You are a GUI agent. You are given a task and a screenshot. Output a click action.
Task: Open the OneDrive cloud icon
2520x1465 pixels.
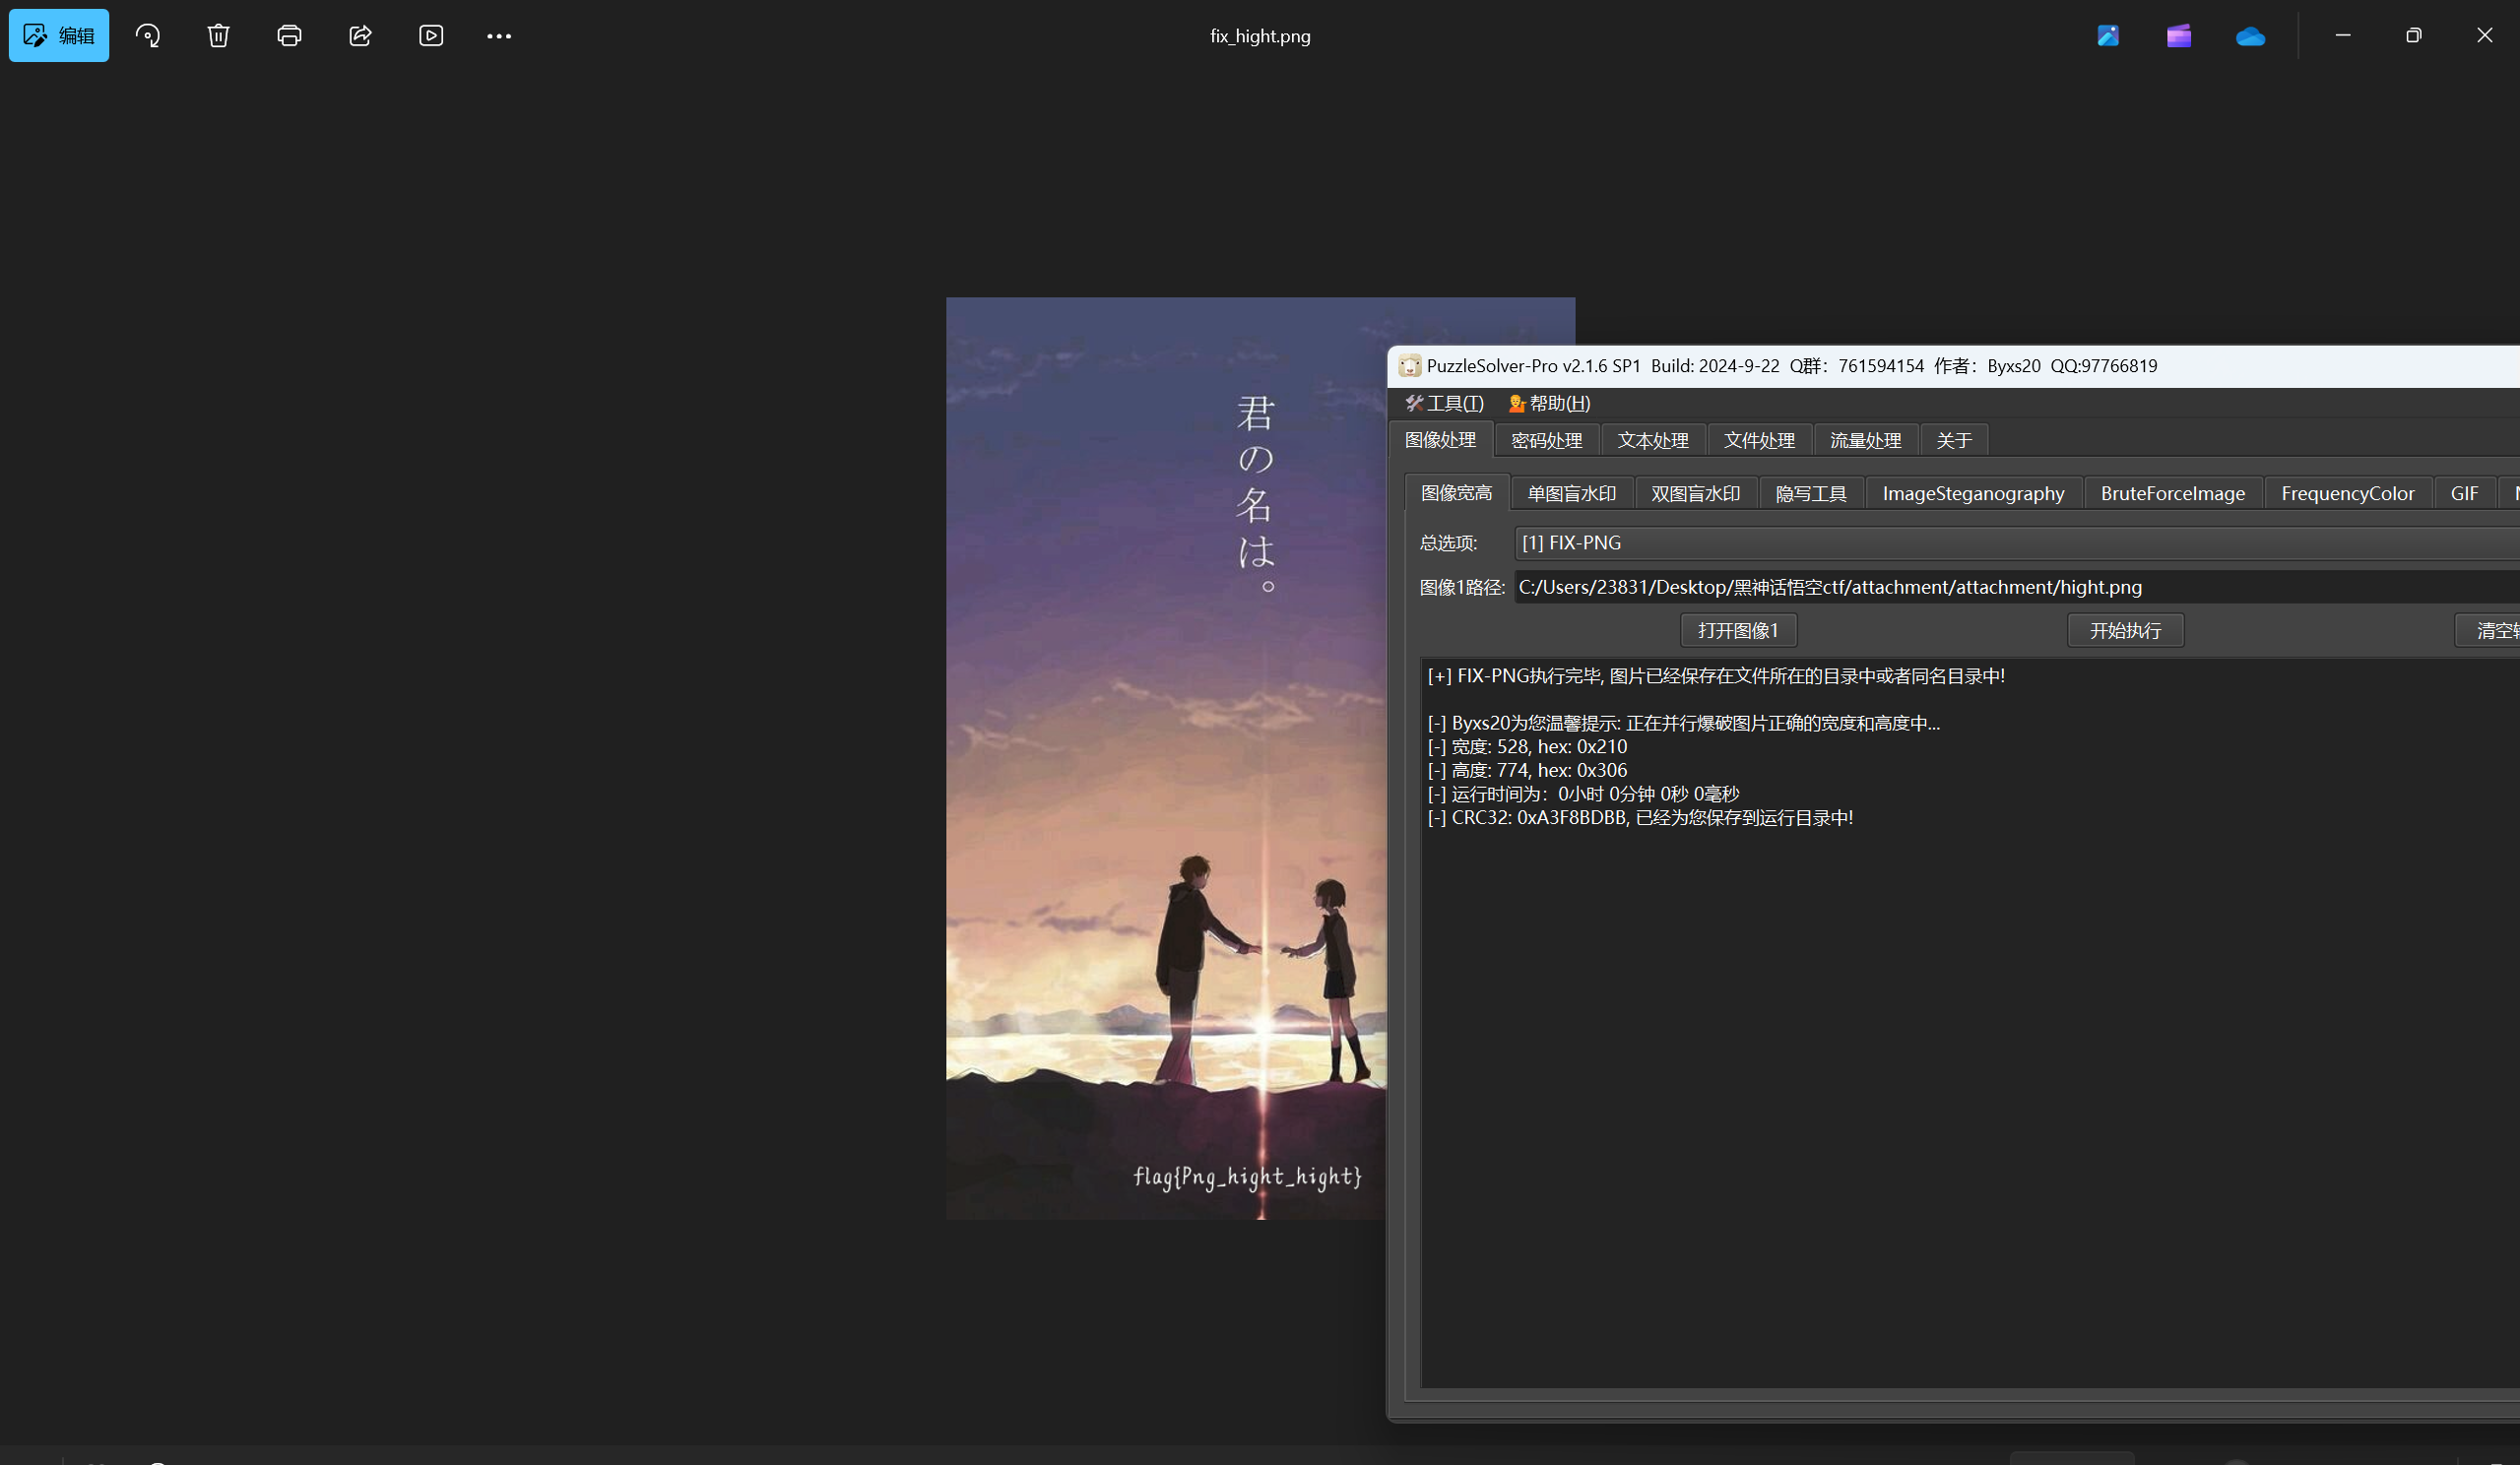[x=2250, y=36]
